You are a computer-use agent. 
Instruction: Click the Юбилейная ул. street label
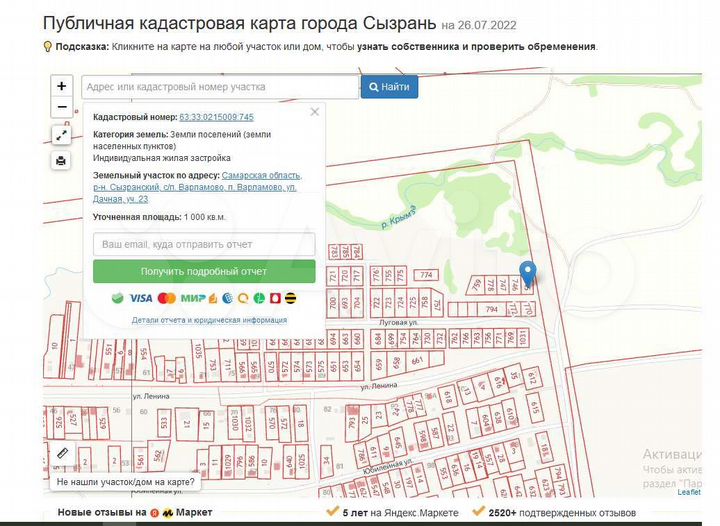(387, 467)
